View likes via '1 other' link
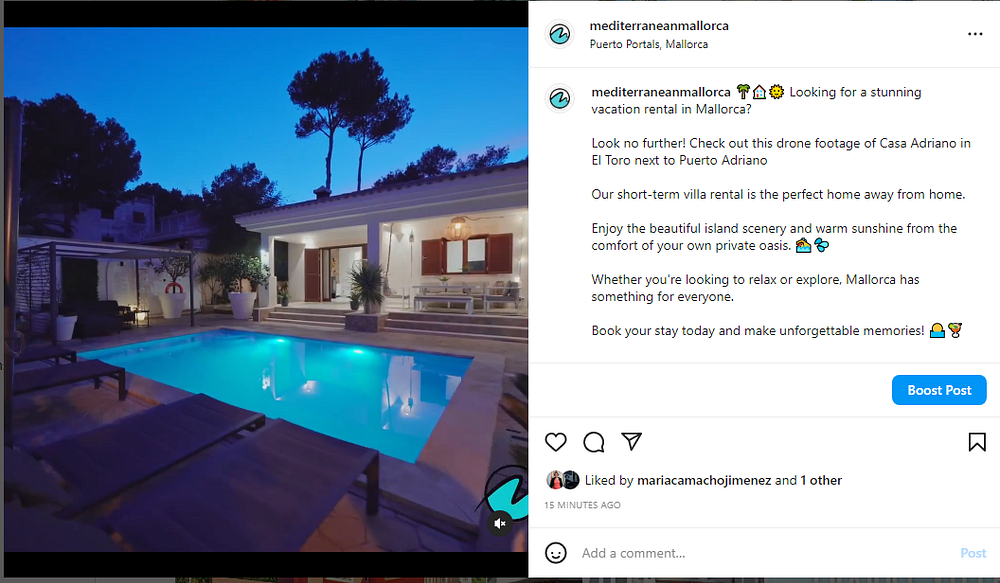Viewport: 1000px width, 583px height. pyautogui.click(x=821, y=480)
